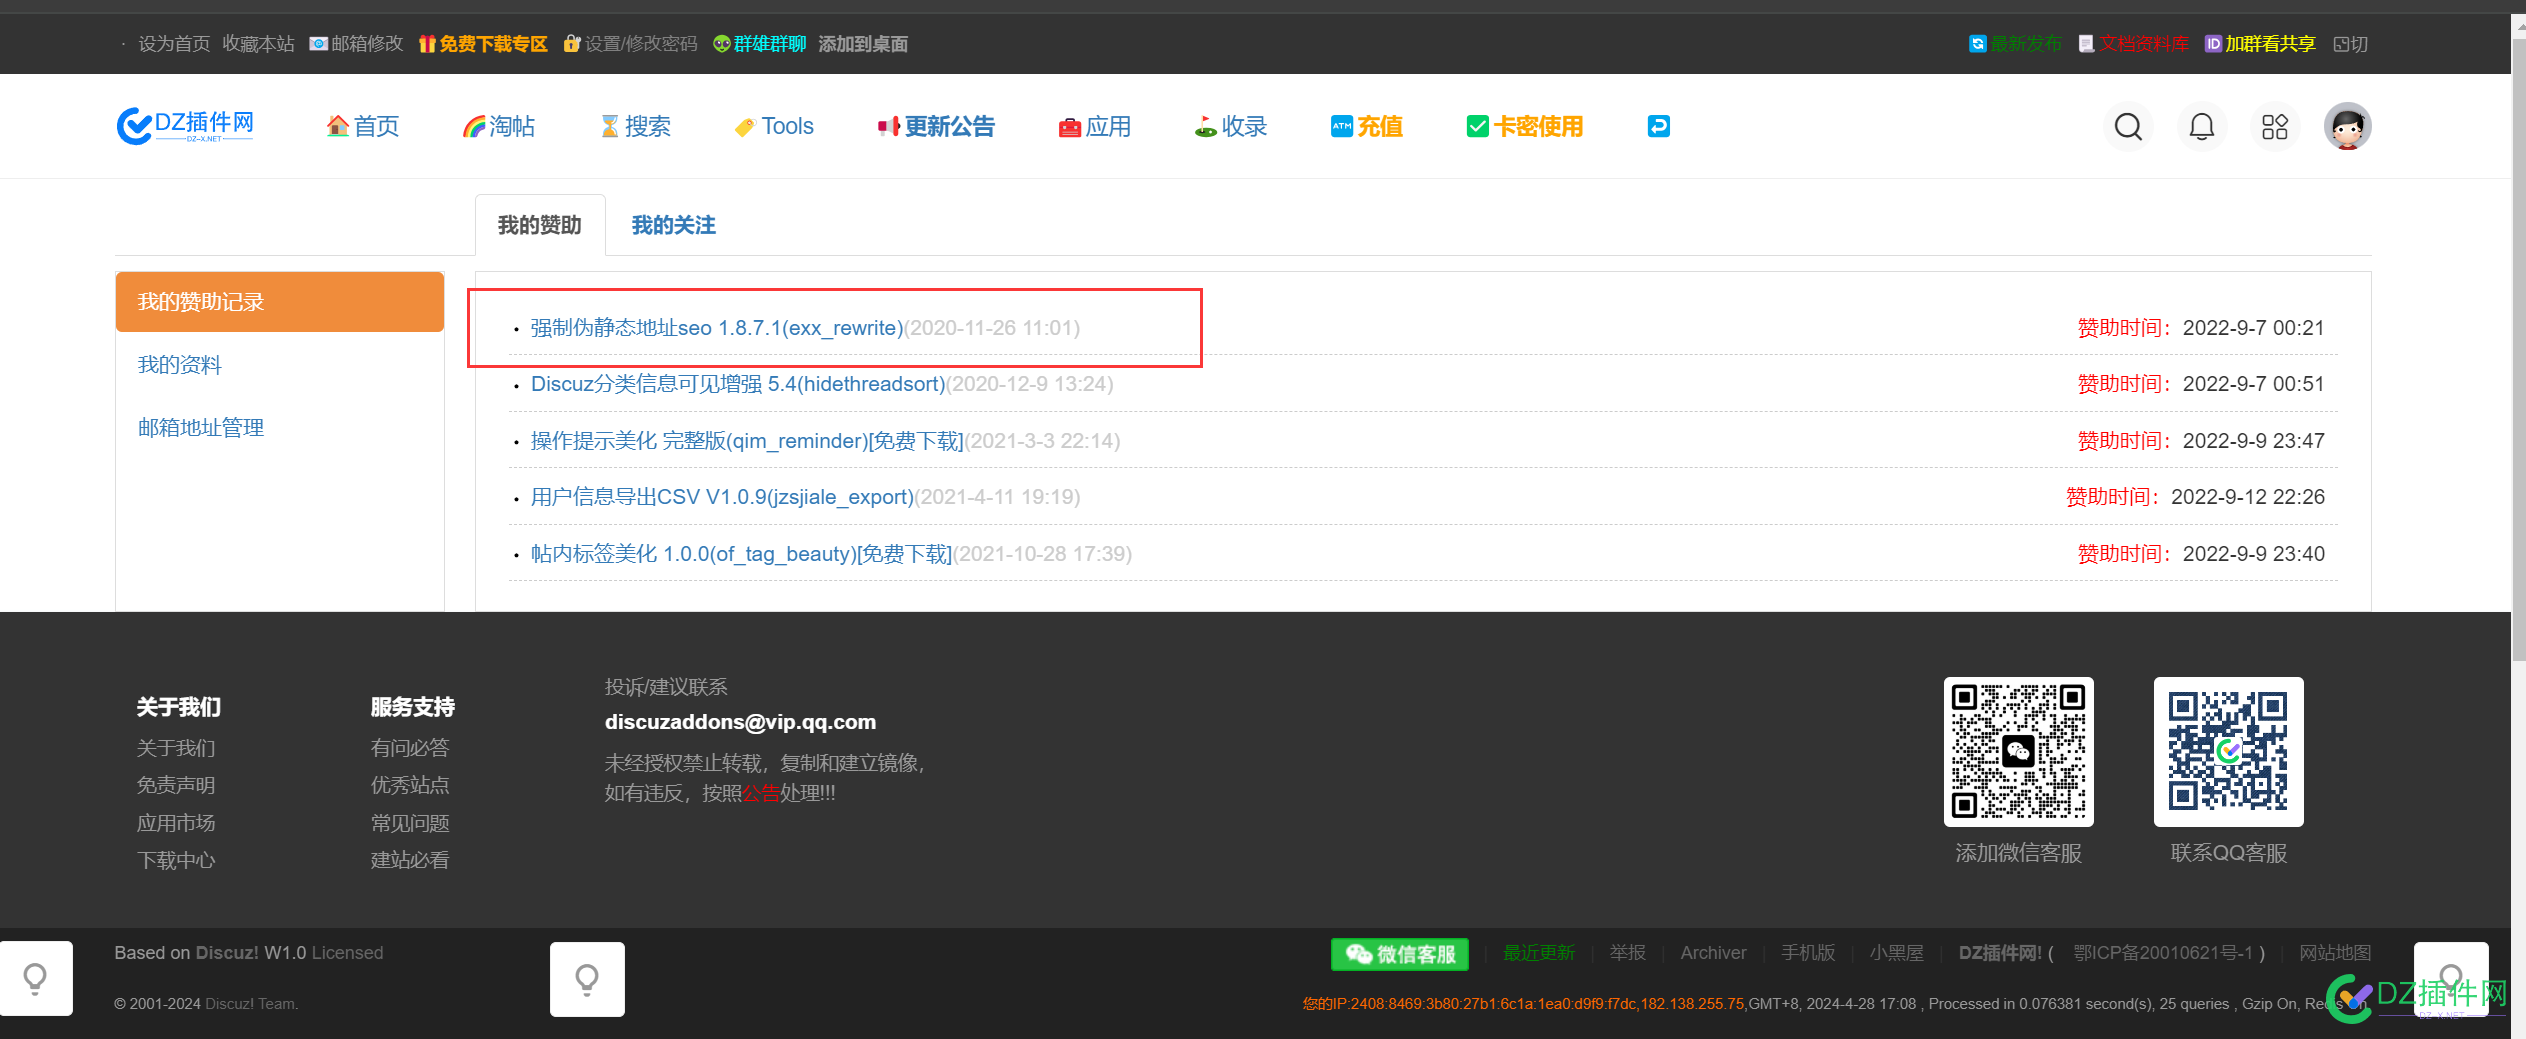Image resolution: width=2526 pixels, height=1039 pixels.
Task: Open footer link 有问必答
Action: pos(410,748)
